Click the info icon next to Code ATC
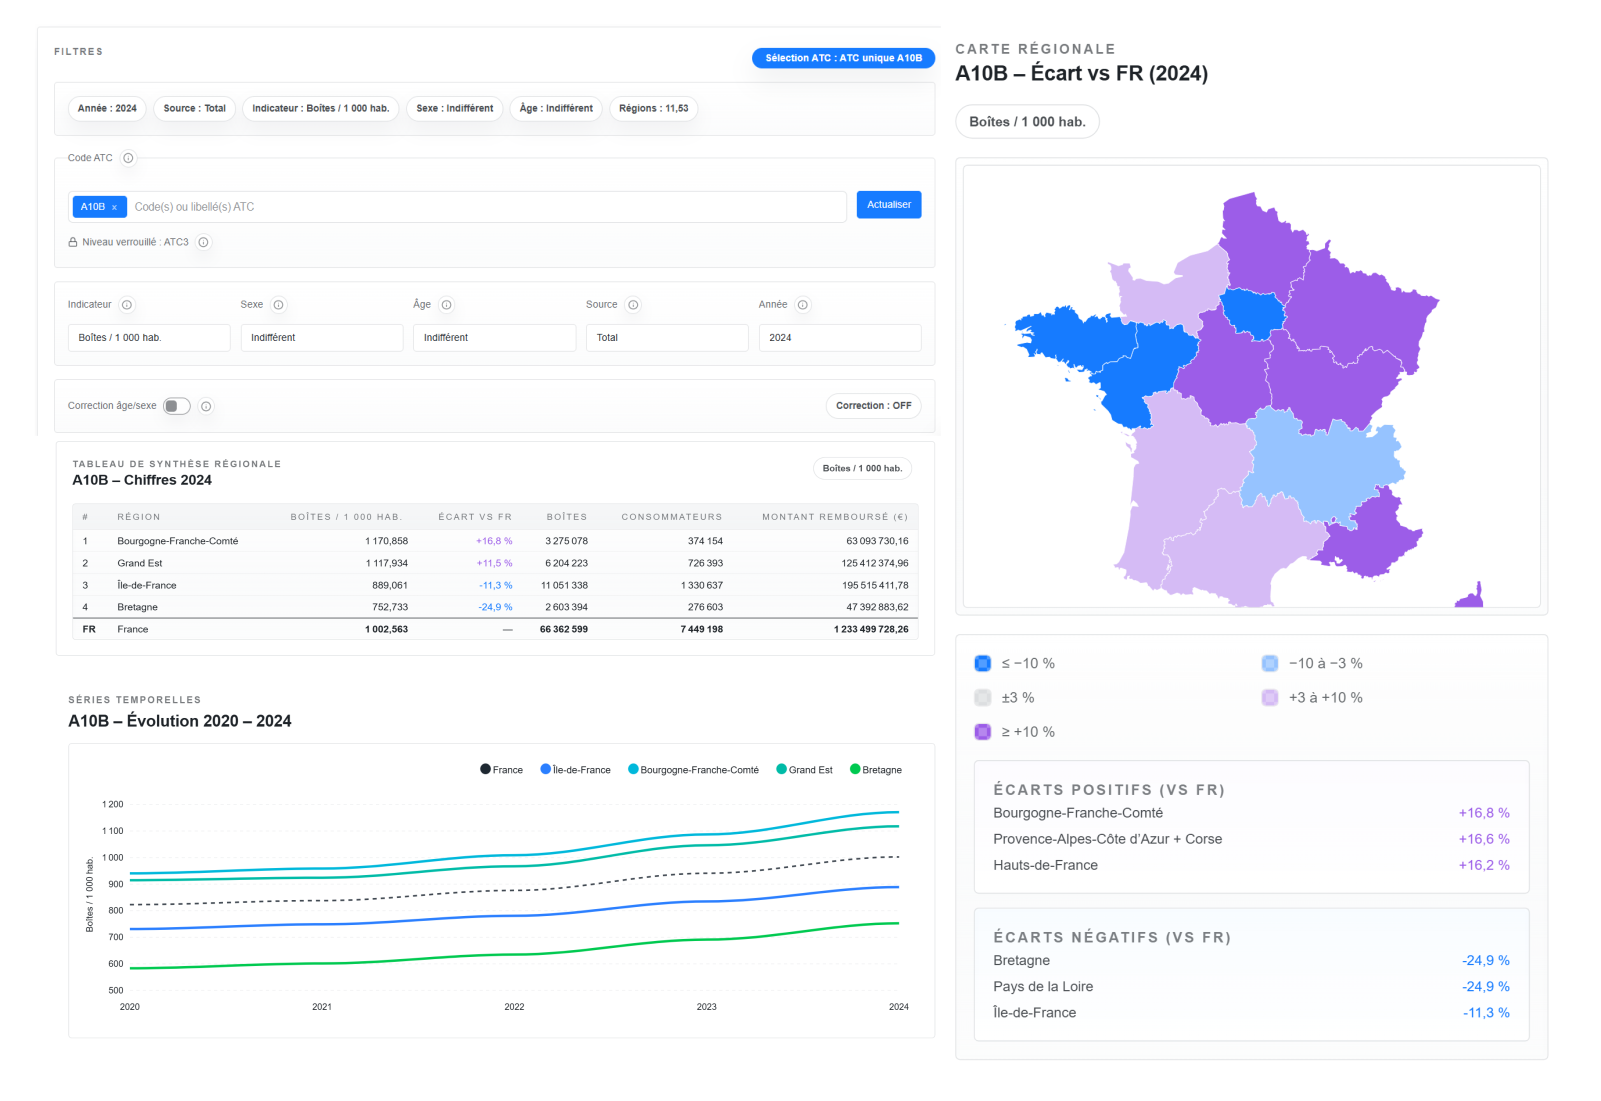Screen dimensions: 1601x1101 tap(128, 158)
